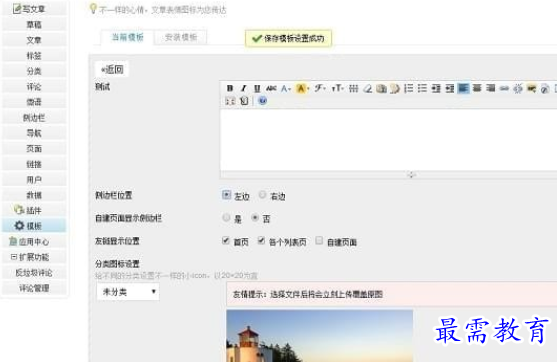Image resolution: width=557 pixels, height=362 pixels.
Task: Toggle bold formatting in the editor
Action: [x=230, y=88]
